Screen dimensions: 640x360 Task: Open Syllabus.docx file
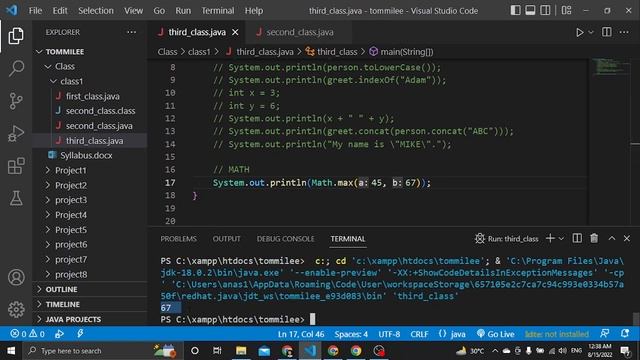(86, 156)
